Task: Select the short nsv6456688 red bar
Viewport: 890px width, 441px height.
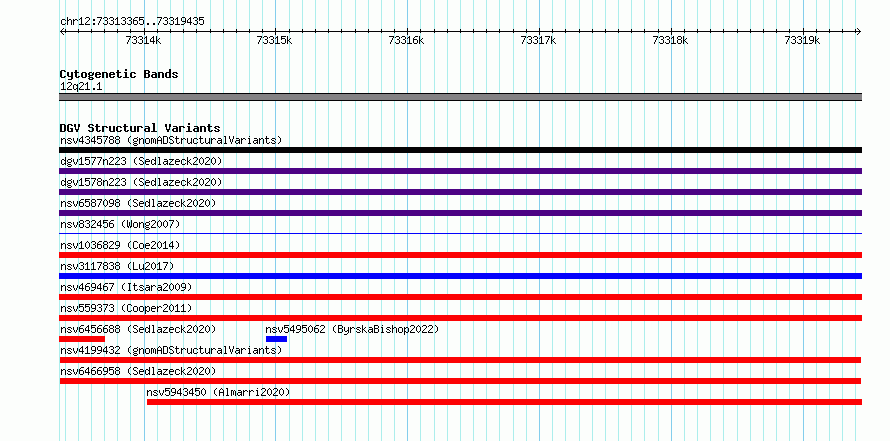Action: (x=82, y=339)
